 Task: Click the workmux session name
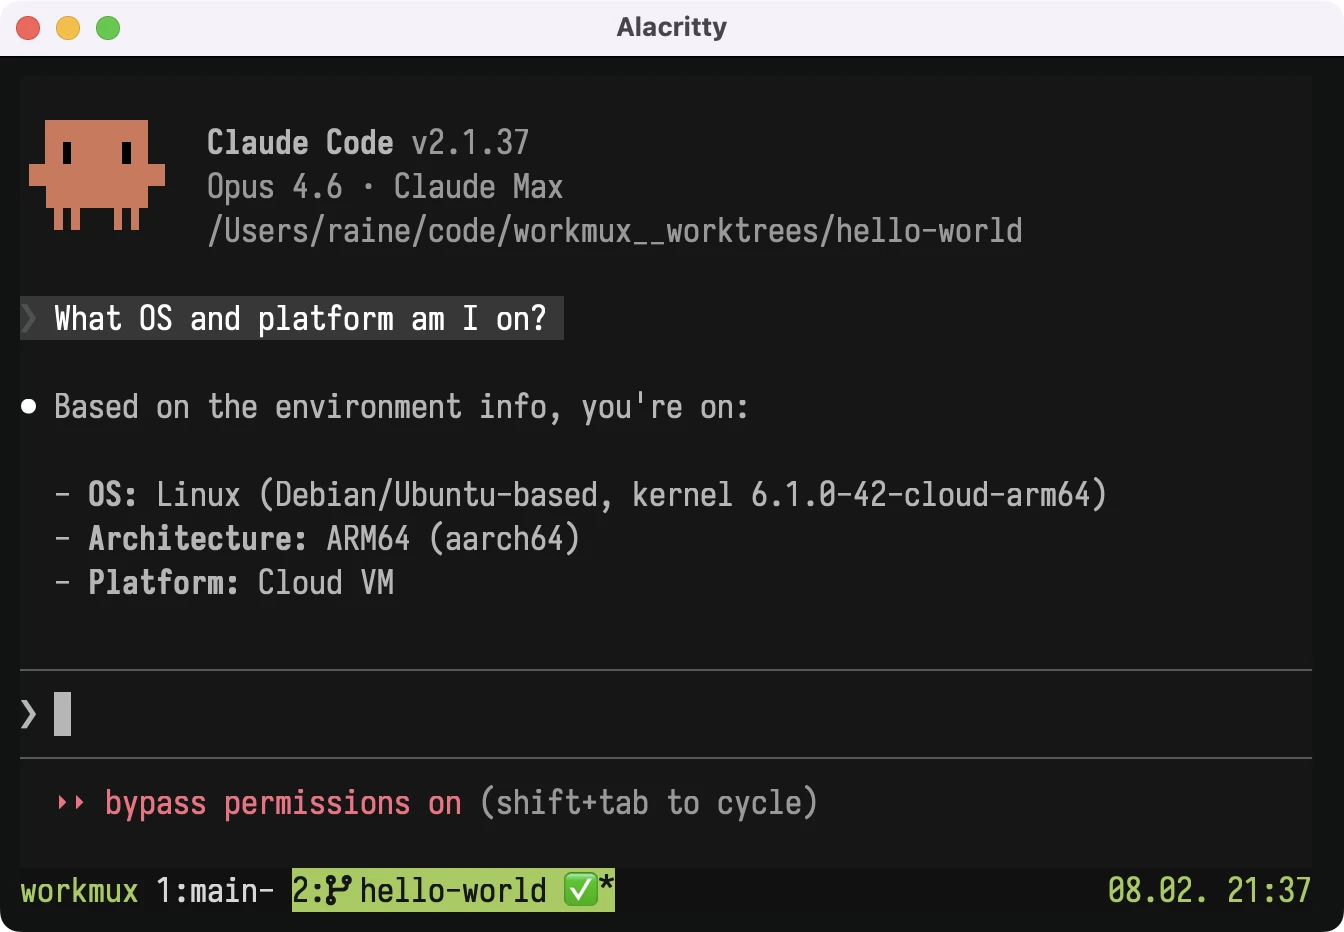(x=79, y=890)
